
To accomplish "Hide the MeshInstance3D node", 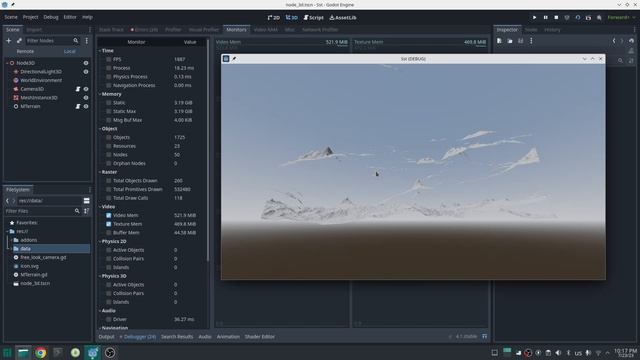I will pos(86,98).
